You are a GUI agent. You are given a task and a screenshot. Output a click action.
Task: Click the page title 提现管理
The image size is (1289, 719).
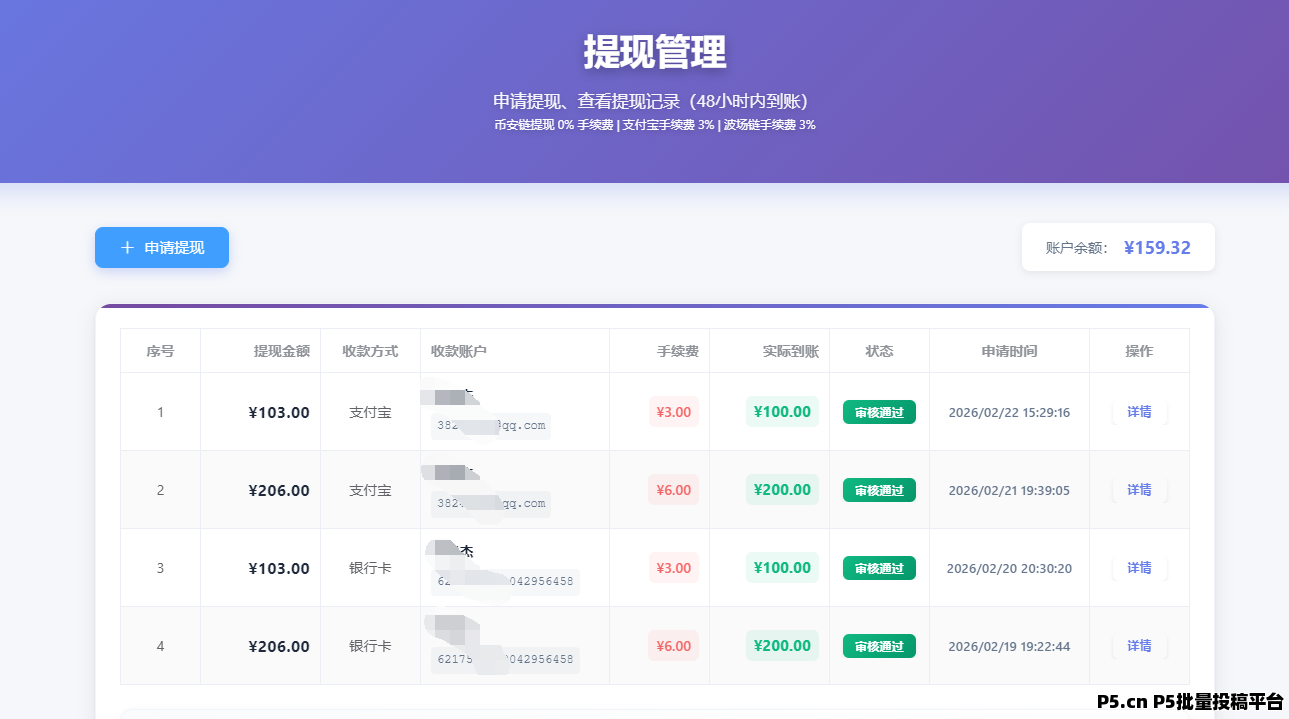[x=655, y=54]
